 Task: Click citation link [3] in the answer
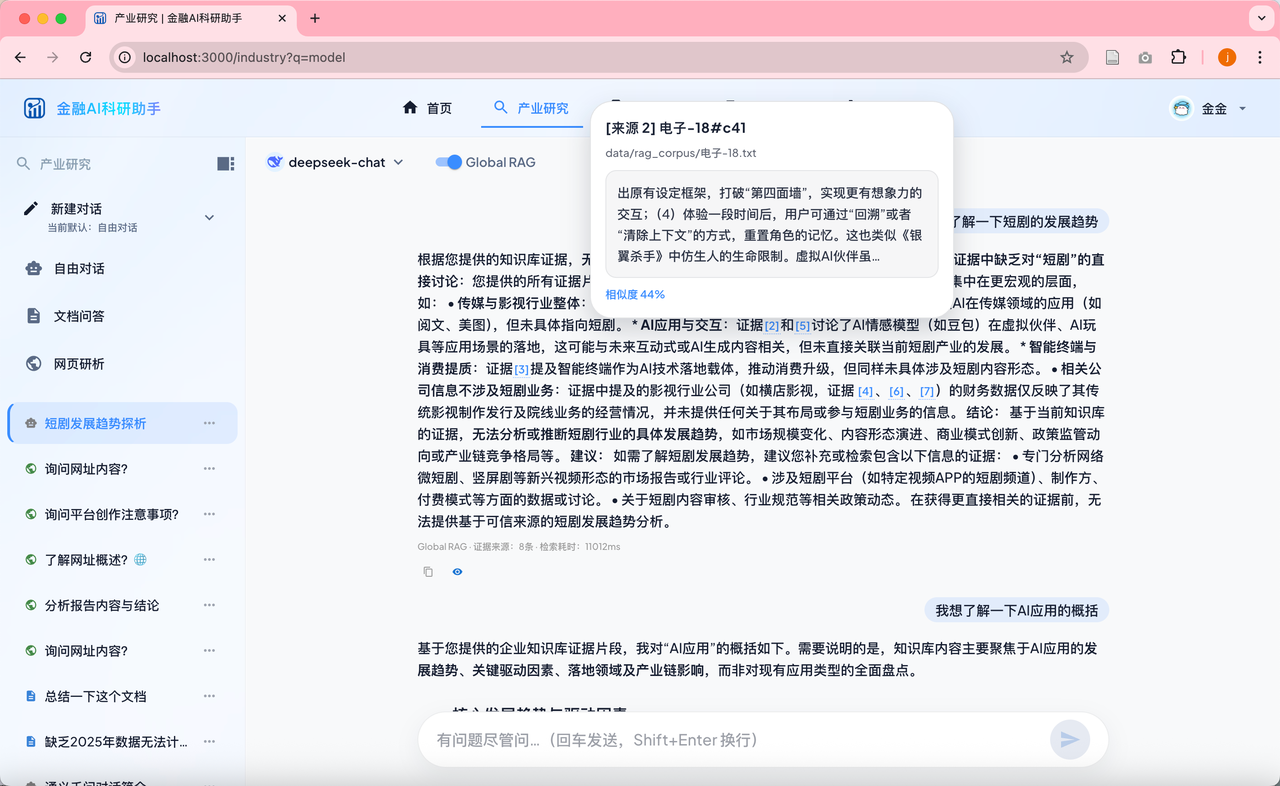(x=522, y=370)
